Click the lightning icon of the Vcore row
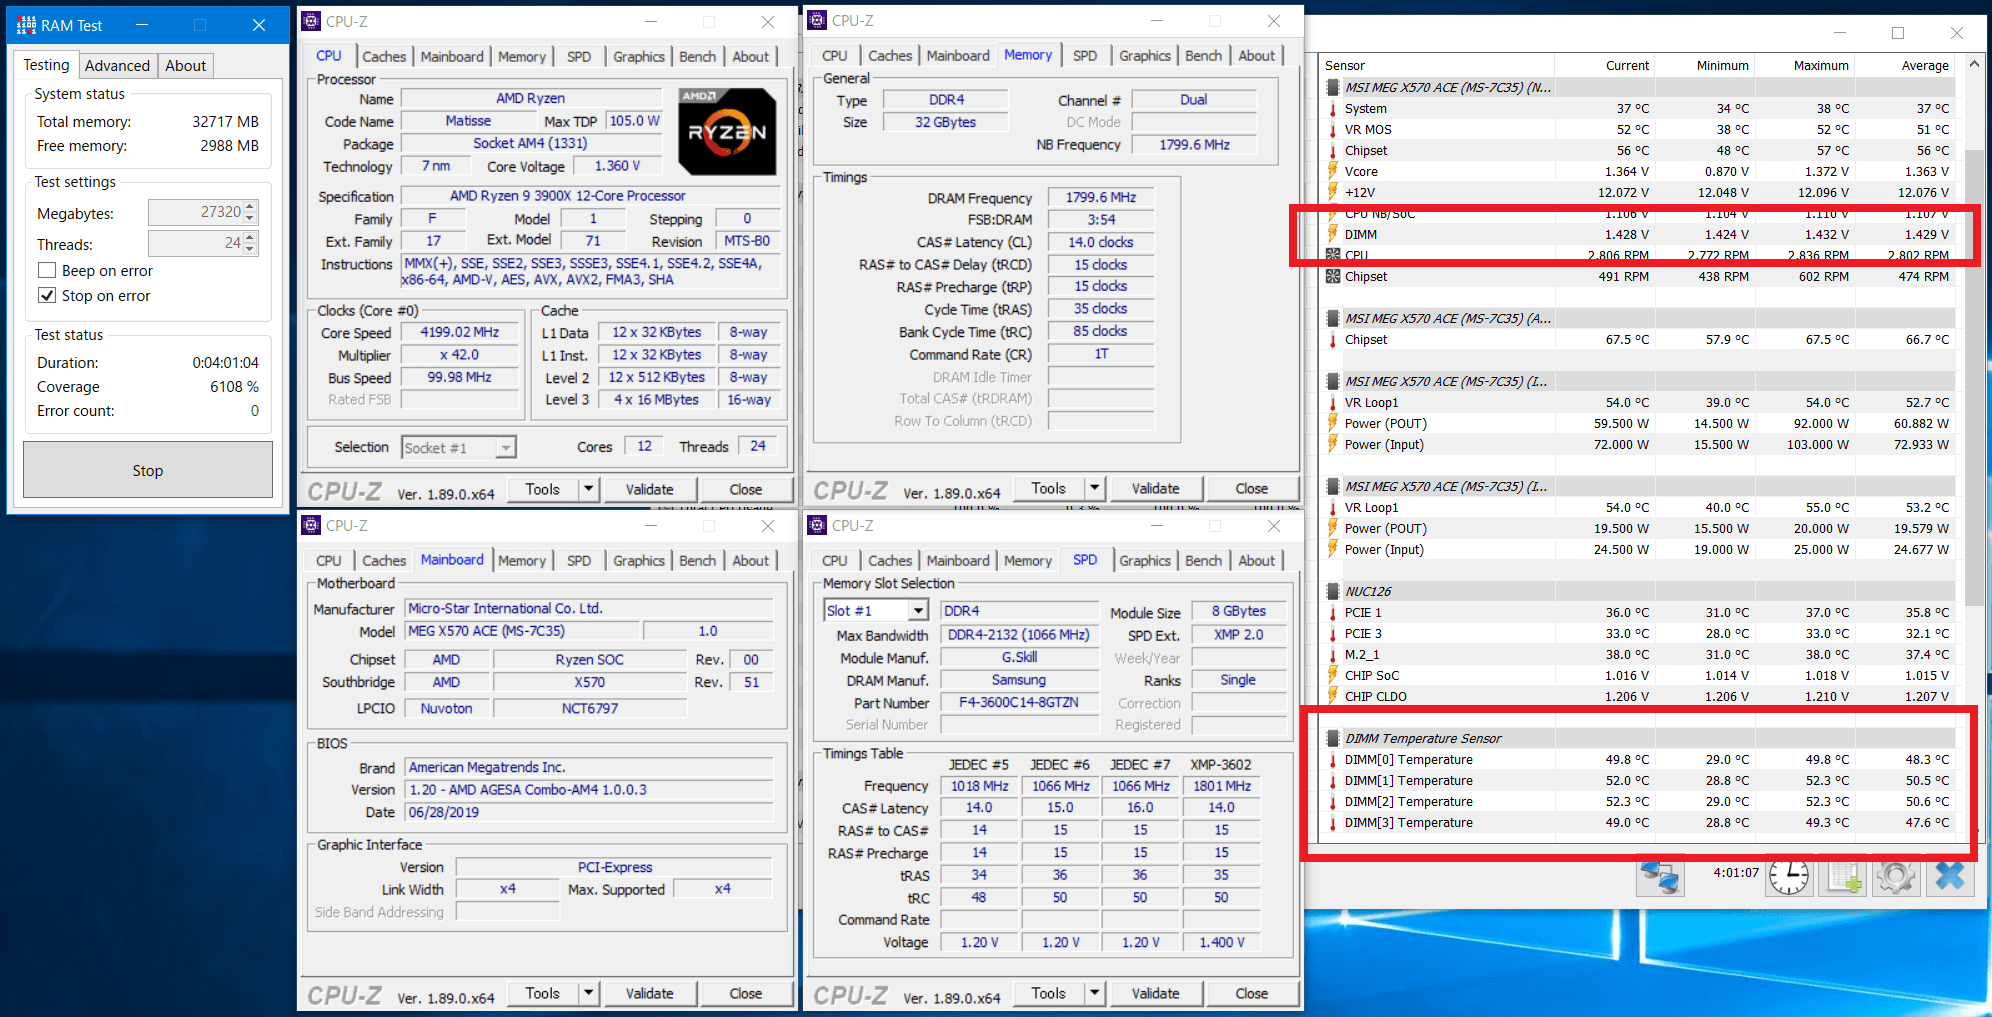 1332,171
